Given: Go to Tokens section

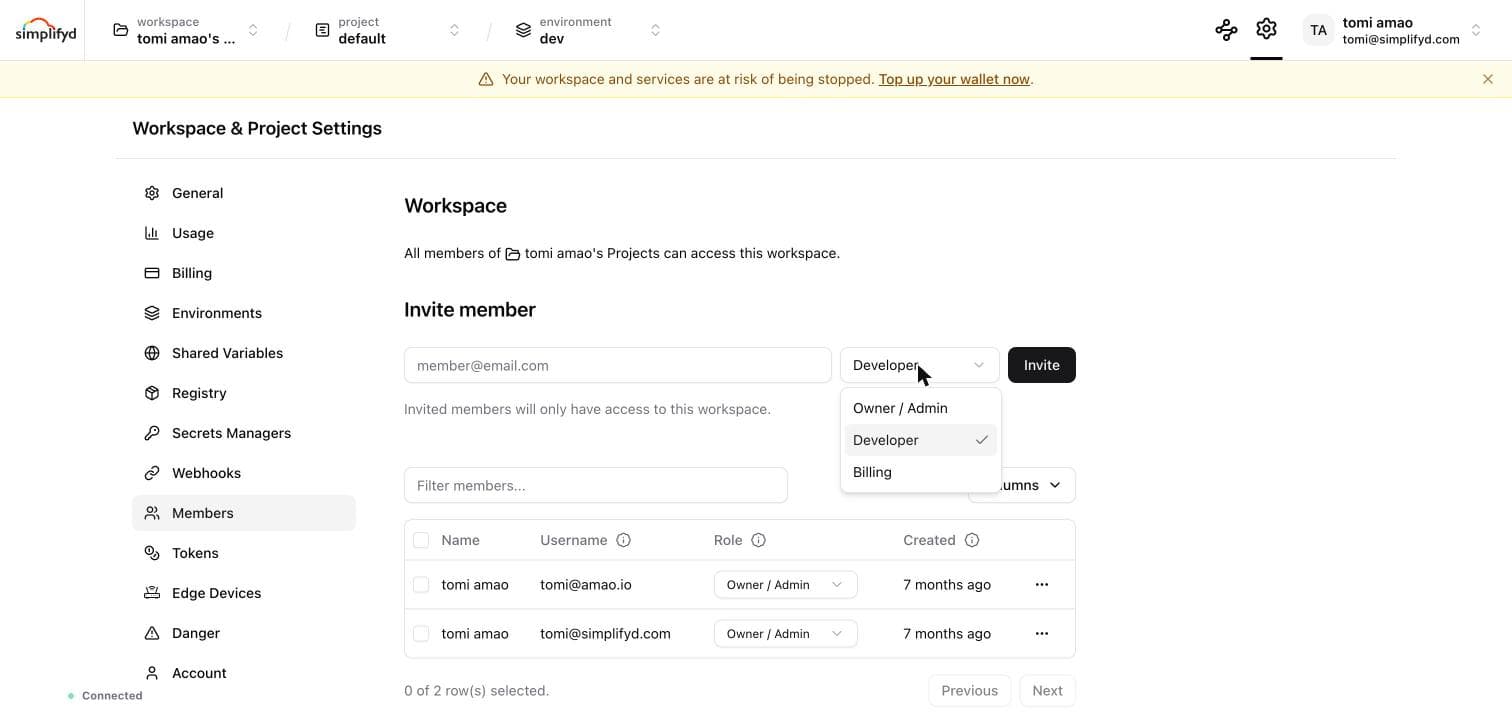Looking at the screenshot, I should pyautogui.click(x=244, y=553).
